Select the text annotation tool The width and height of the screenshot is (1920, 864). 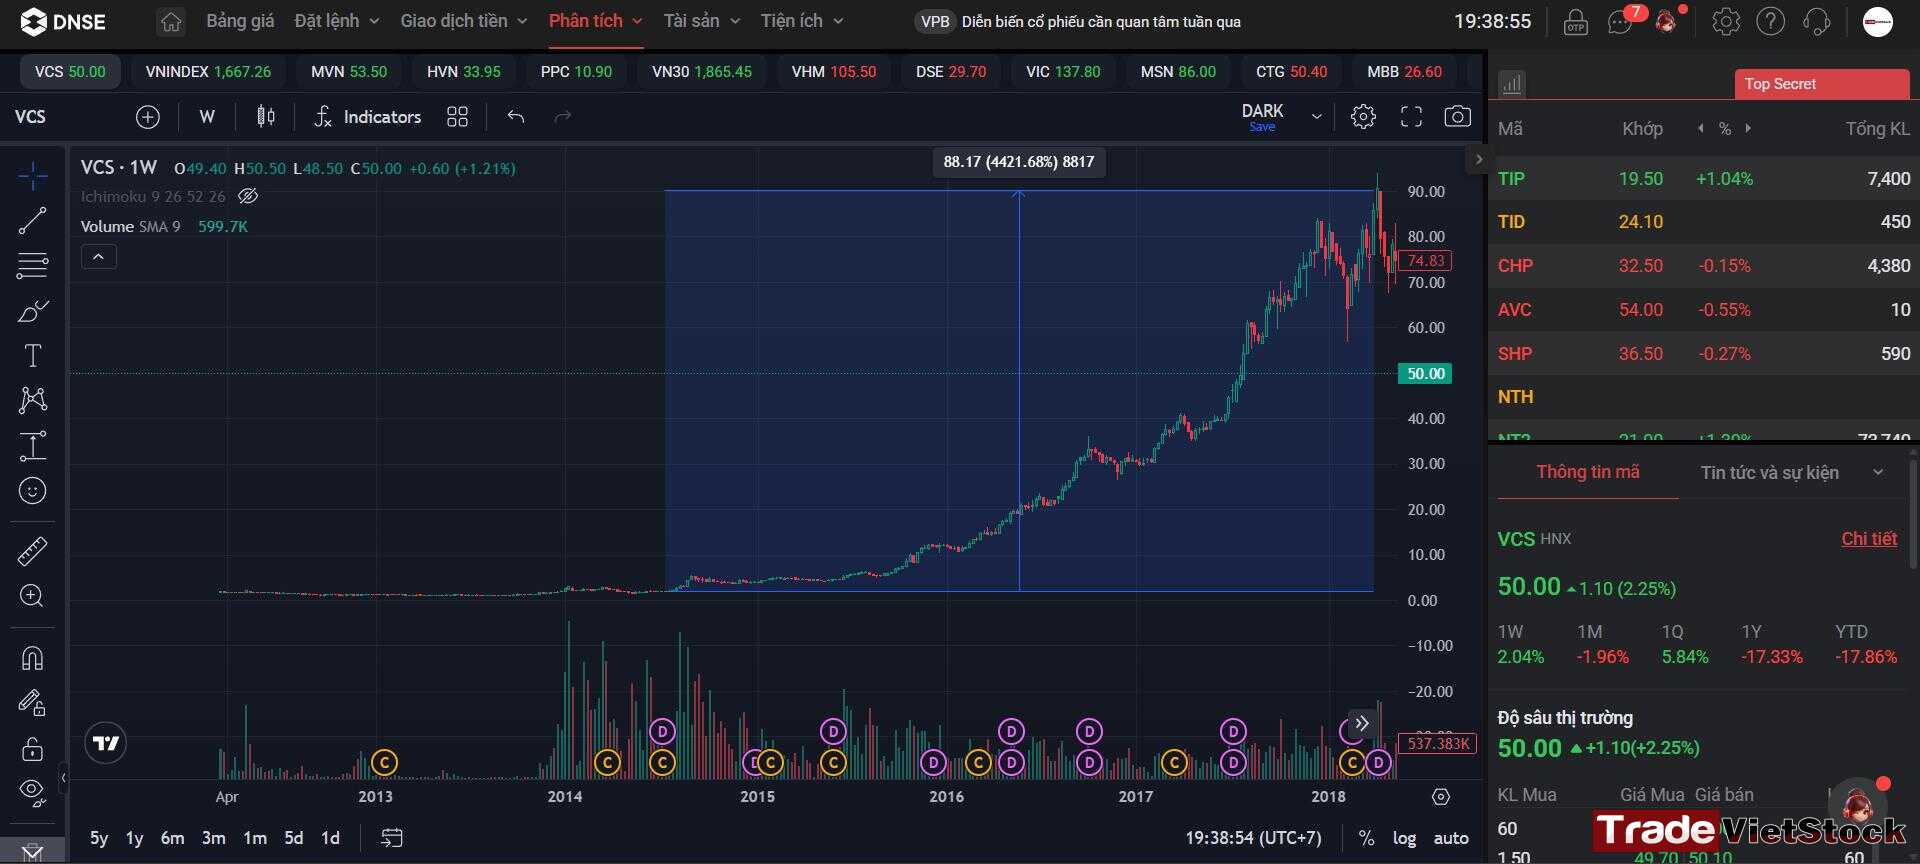(32, 356)
